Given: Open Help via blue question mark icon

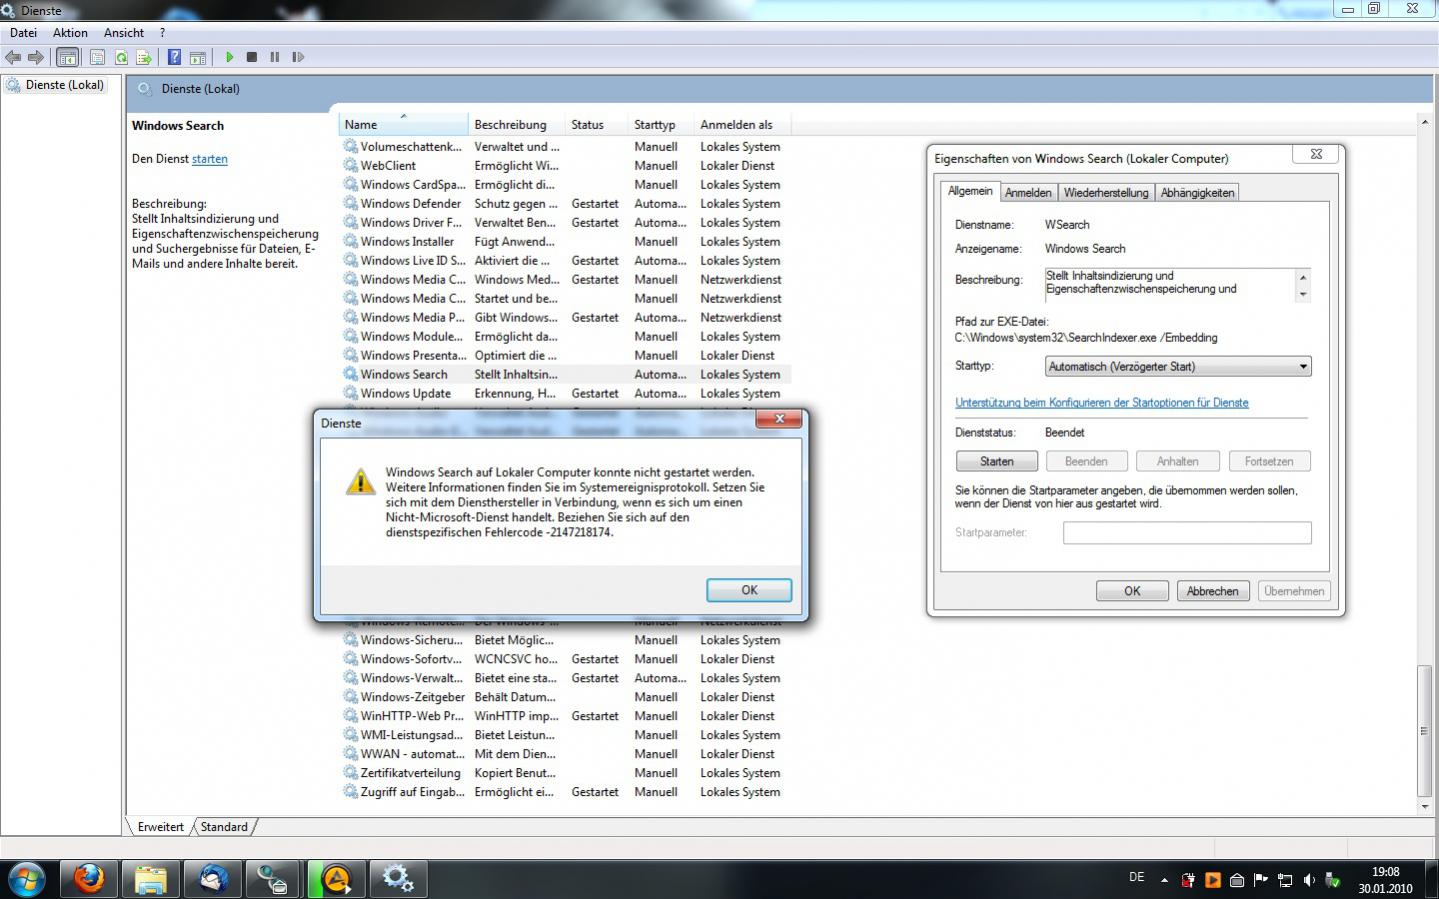Looking at the screenshot, I should (174, 57).
